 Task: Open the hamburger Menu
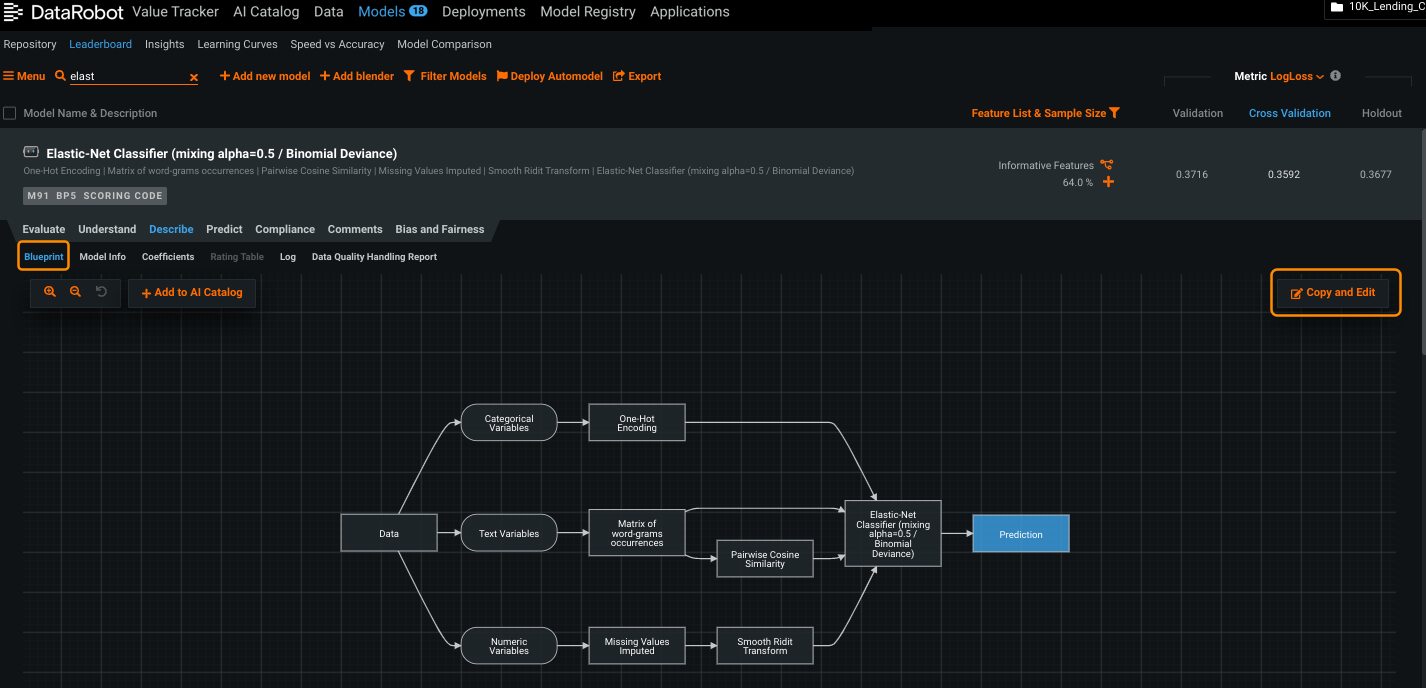[24, 76]
